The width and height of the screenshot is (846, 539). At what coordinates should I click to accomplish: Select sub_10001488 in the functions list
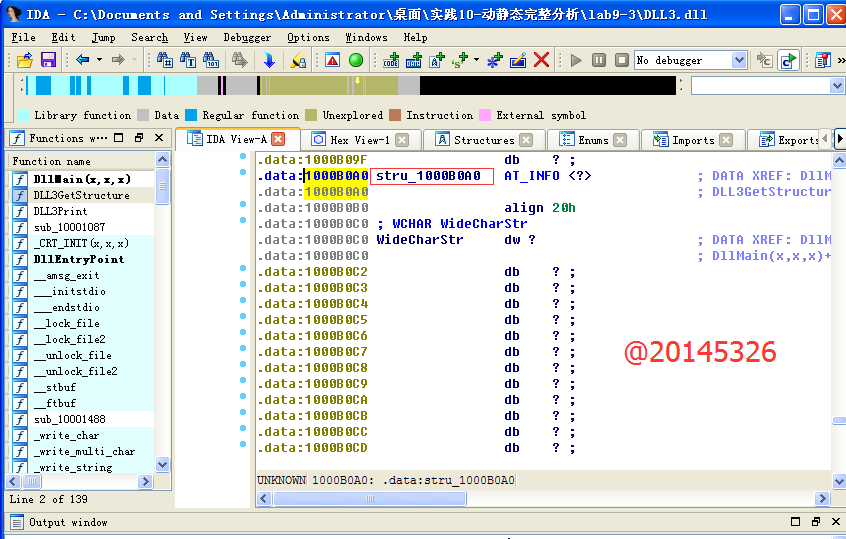tap(69, 419)
